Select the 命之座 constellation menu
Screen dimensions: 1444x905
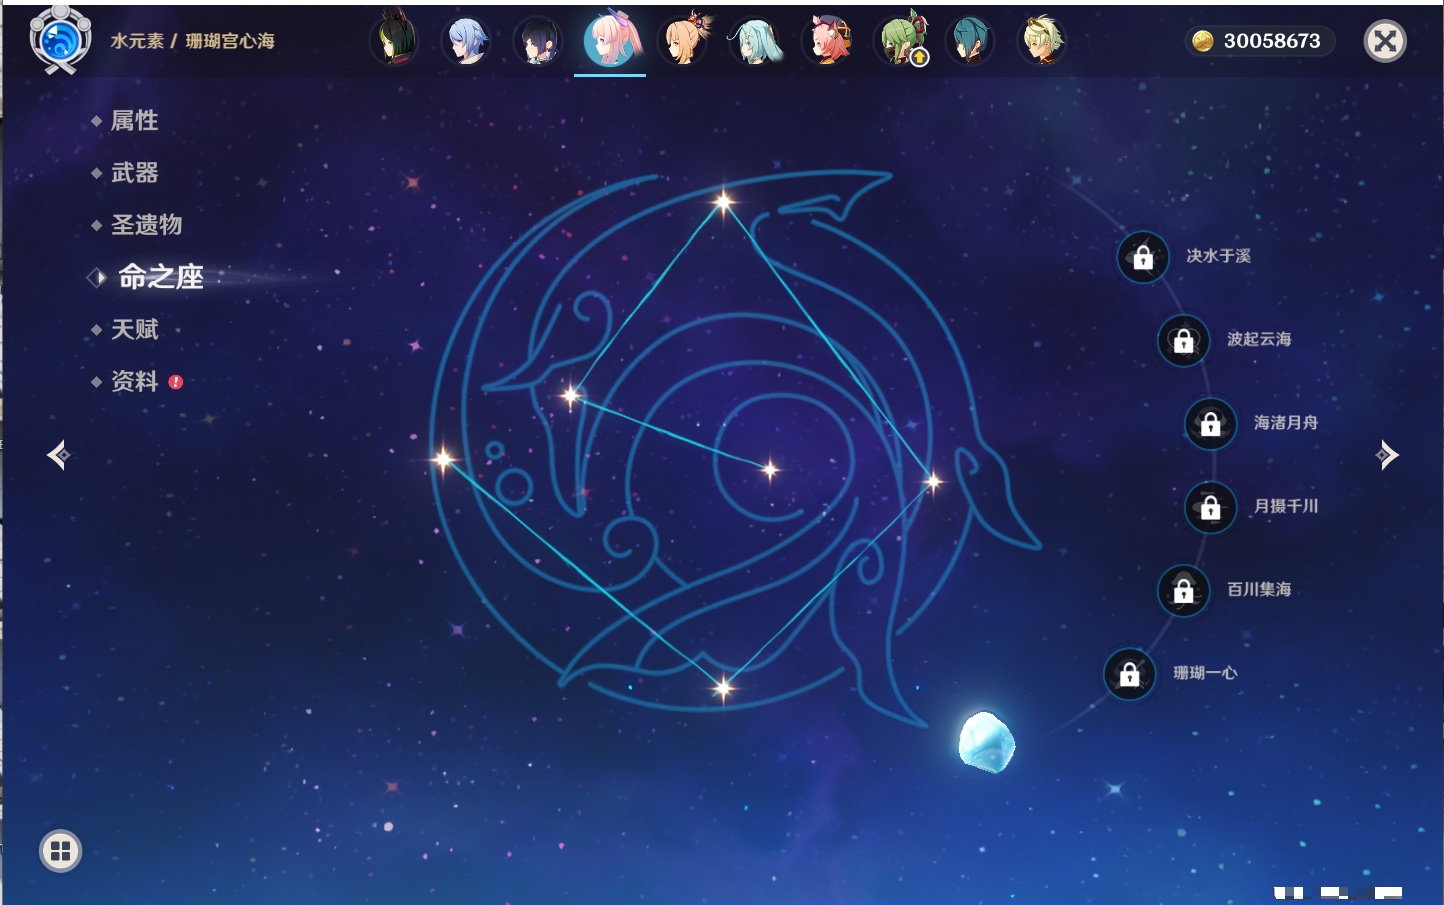tap(160, 277)
